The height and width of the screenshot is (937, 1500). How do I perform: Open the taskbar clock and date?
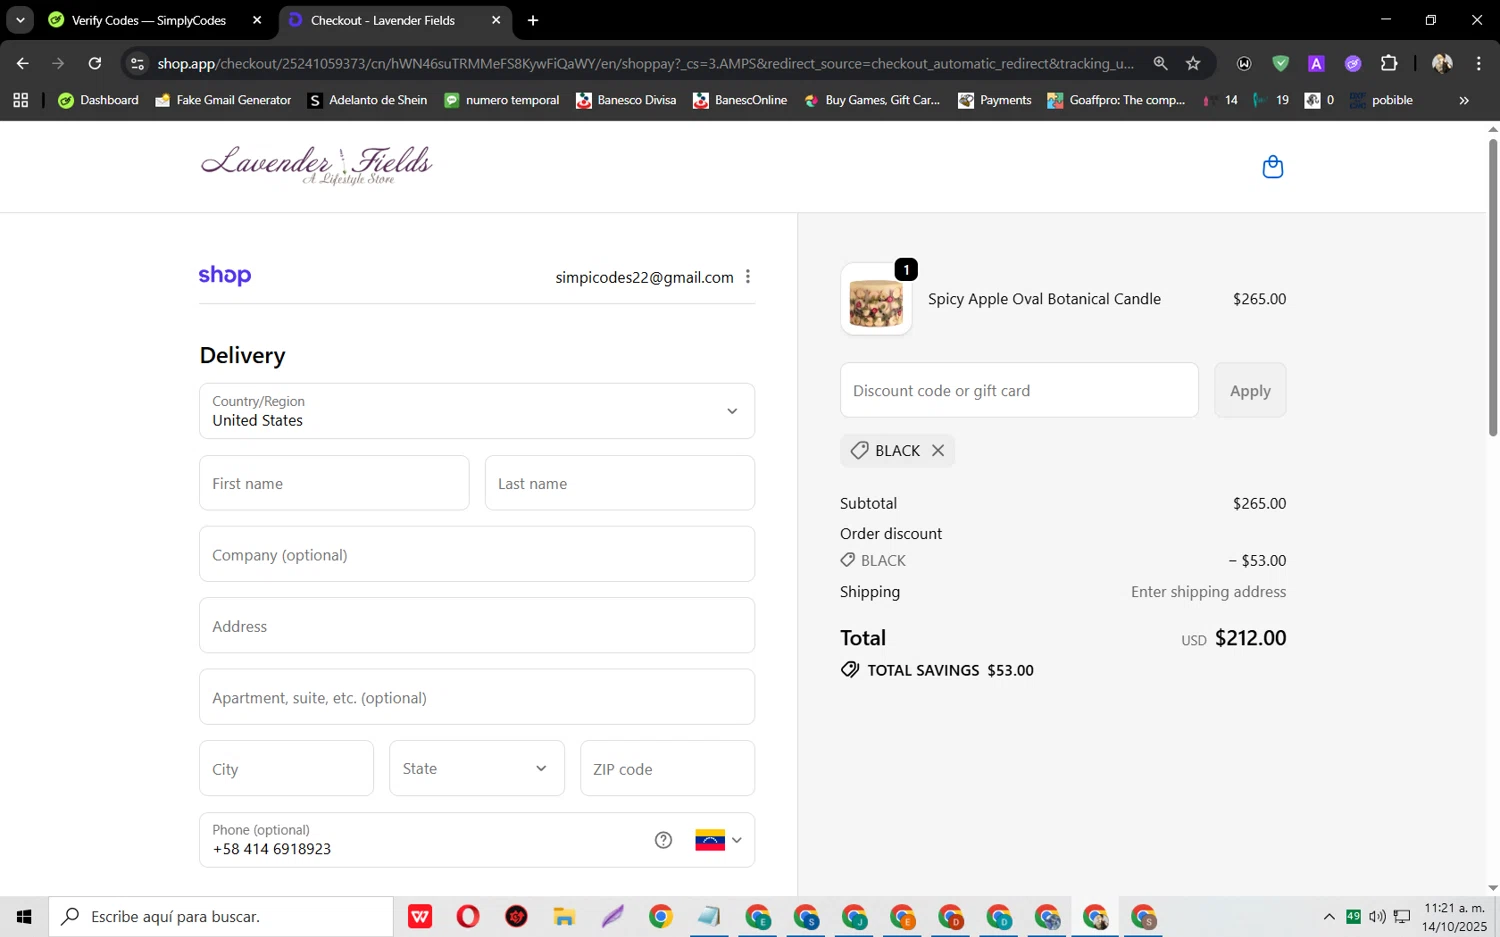[x=1454, y=917]
